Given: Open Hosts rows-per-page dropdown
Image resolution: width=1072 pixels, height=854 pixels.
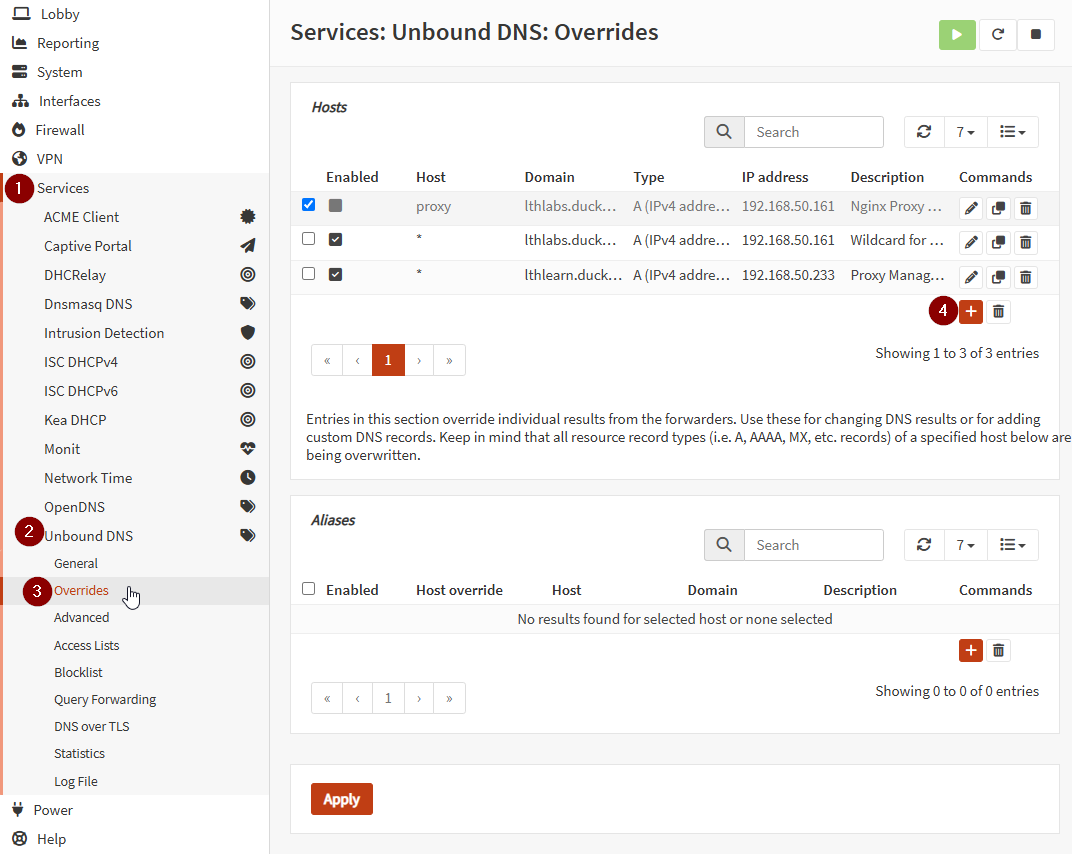Looking at the screenshot, I should click(965, 132).
